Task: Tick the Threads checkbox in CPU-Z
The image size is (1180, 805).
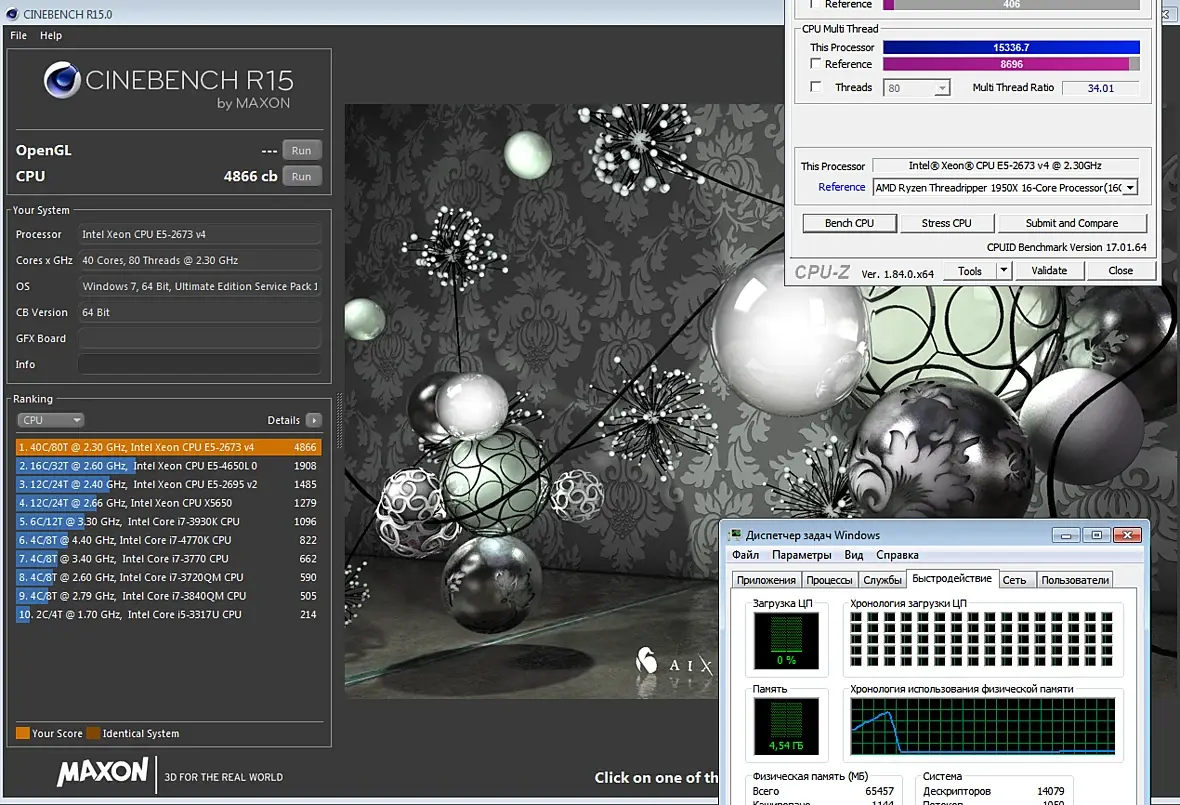Action: click(816, 87)
